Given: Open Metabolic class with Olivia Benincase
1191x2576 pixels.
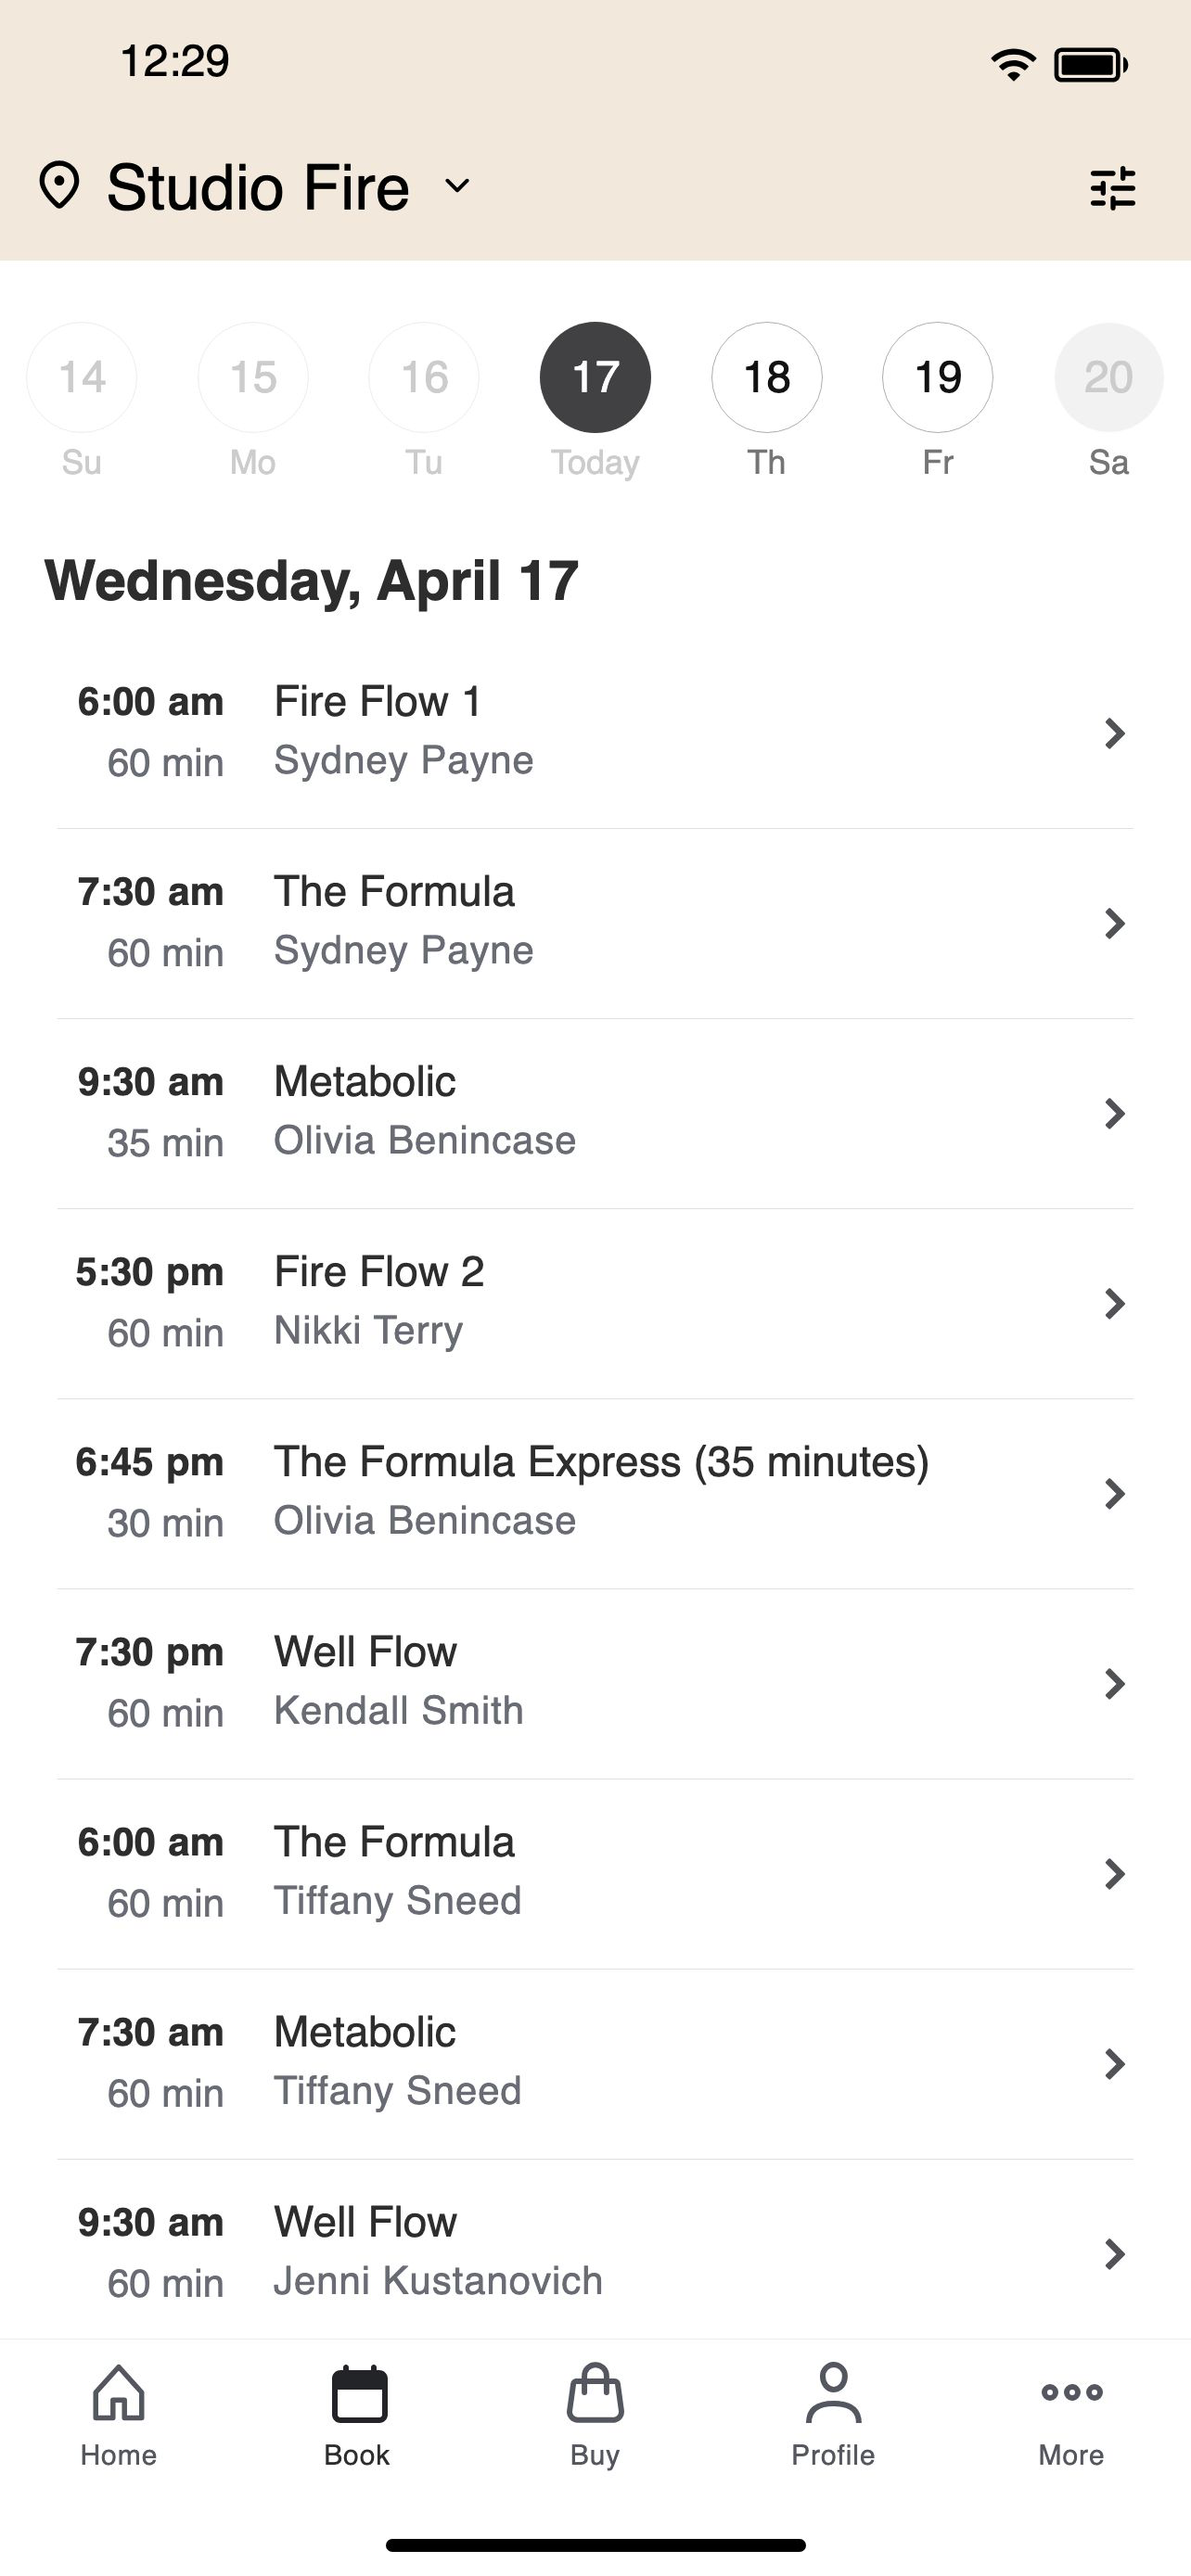Looking at the screenshot, I should coord(595,1113).
